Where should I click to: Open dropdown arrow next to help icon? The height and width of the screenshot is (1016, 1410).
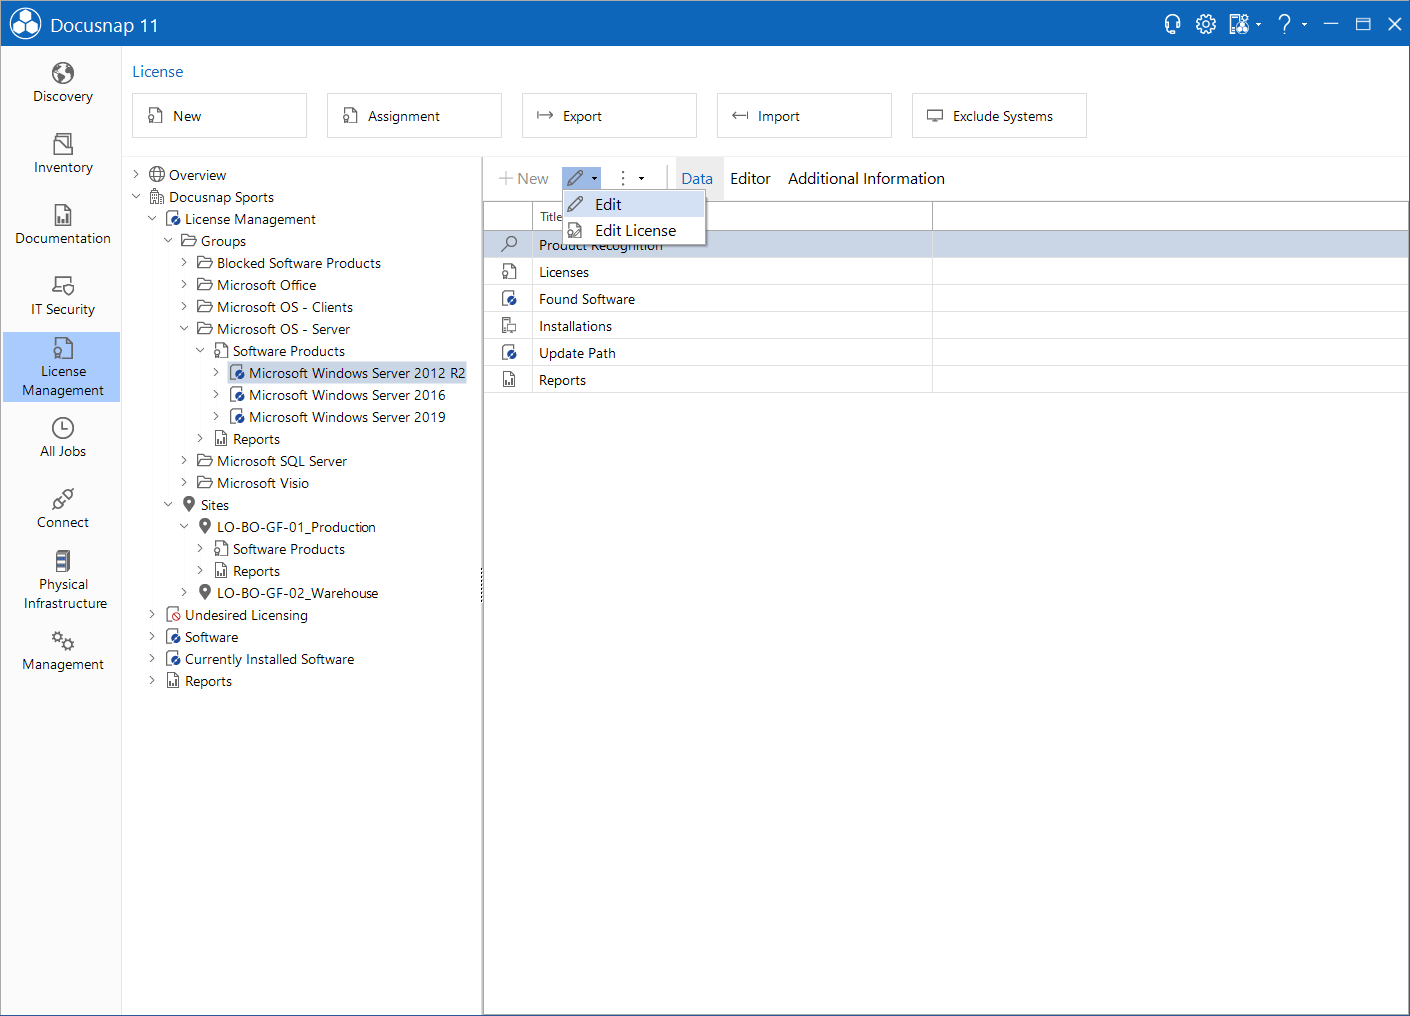point(1304,24)
